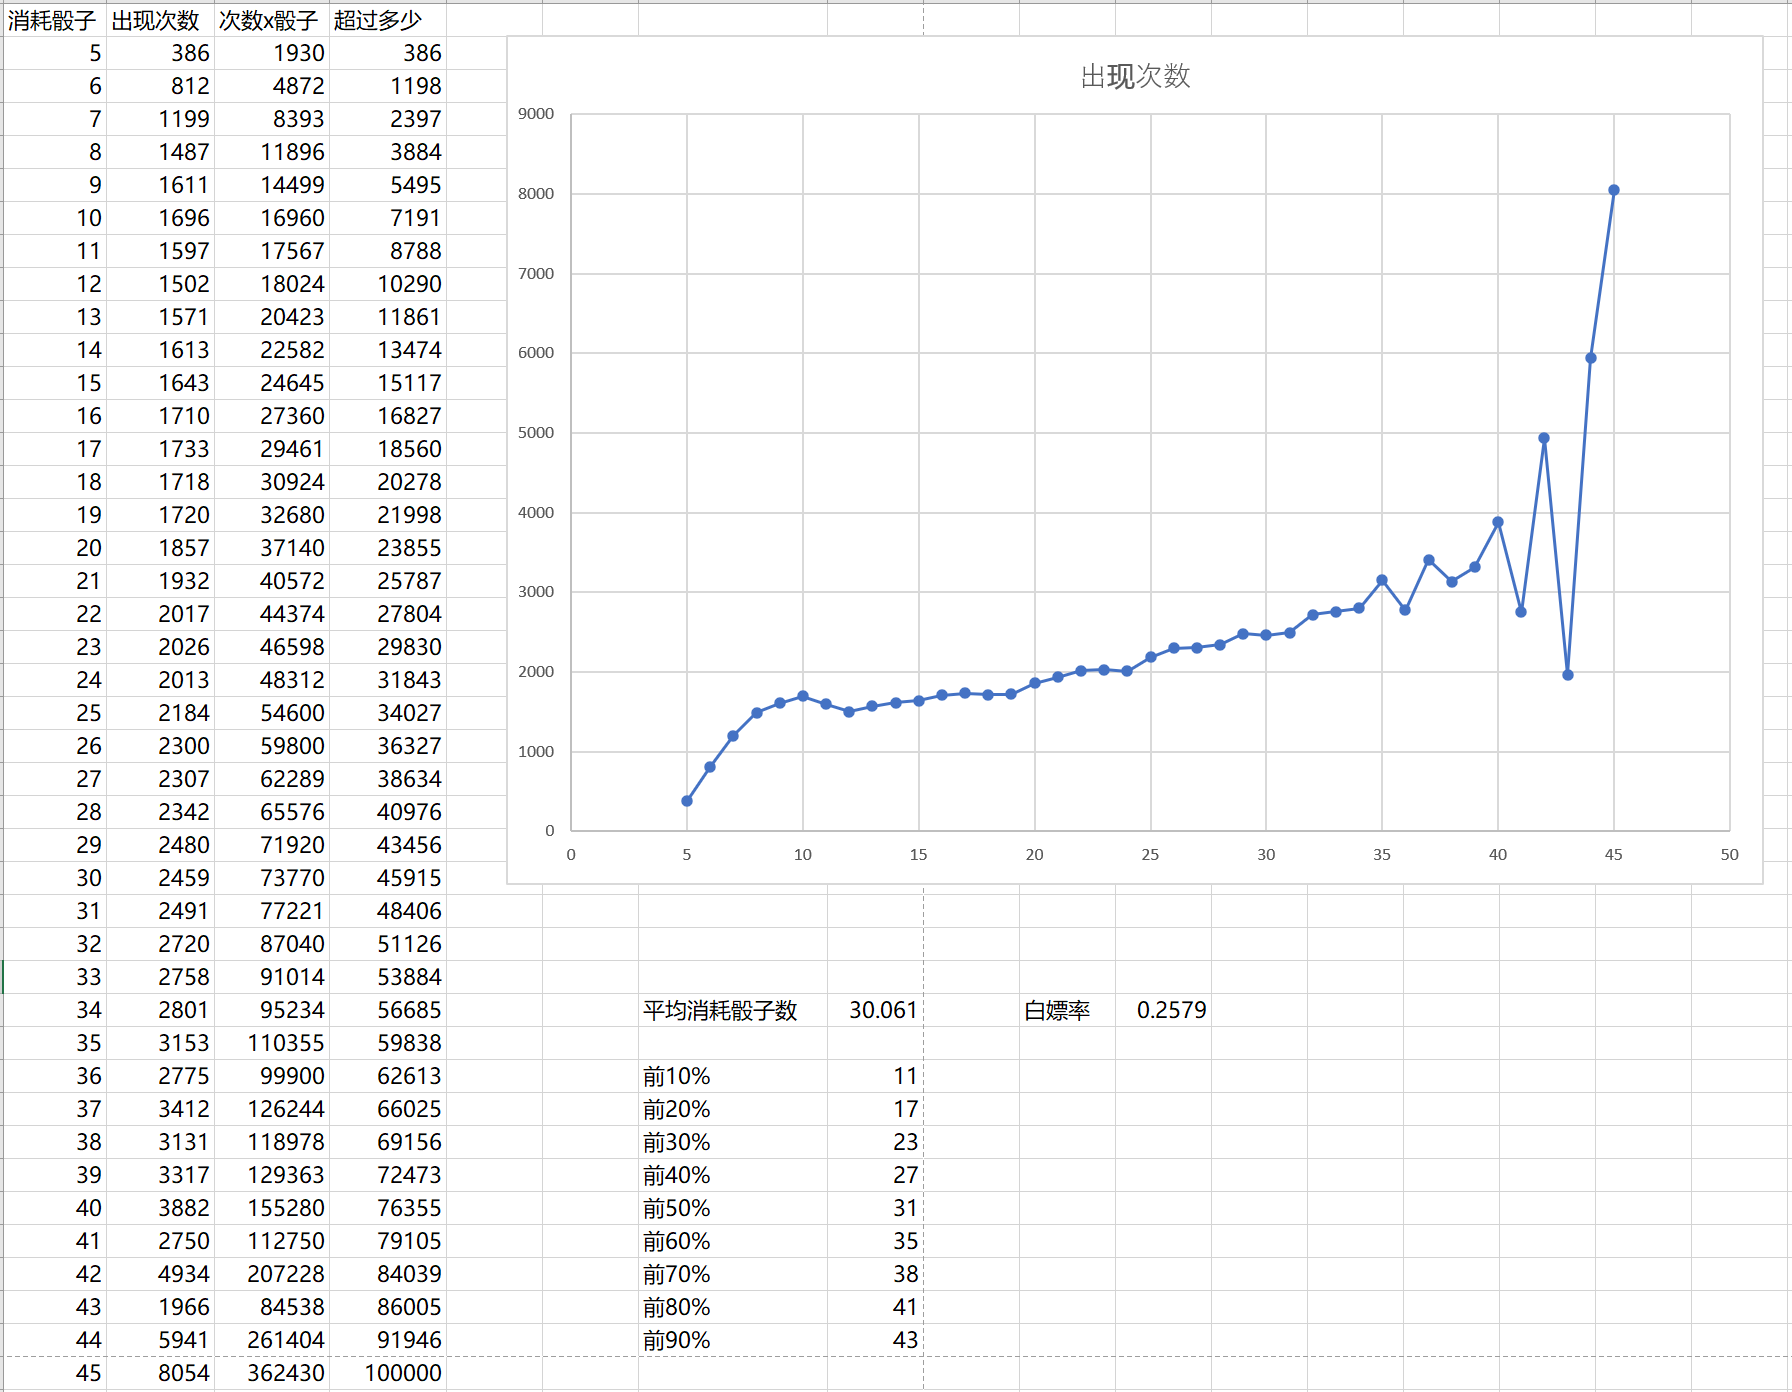The image size is (1792, 1392).
Task: Select cell showing 27360
Action: [271, 416]
